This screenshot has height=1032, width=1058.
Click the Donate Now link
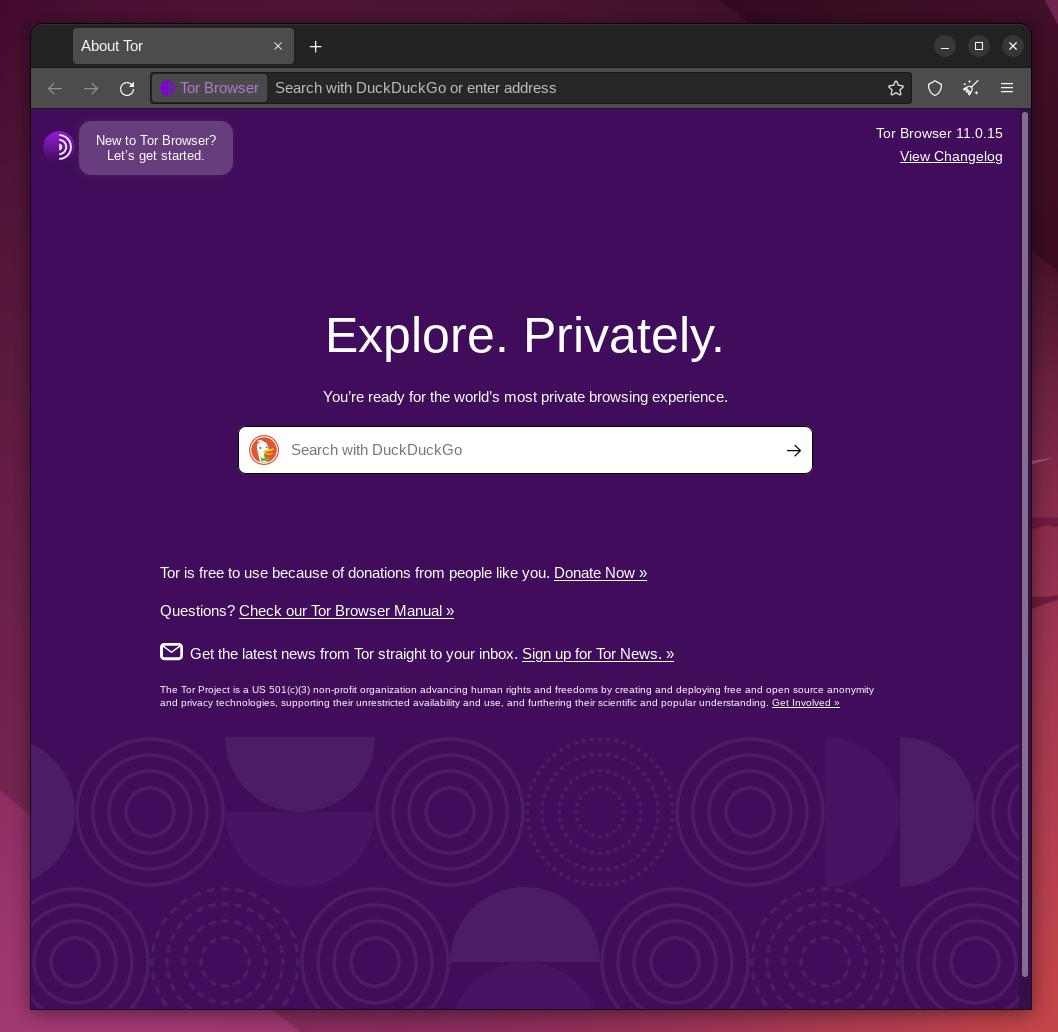600,573
